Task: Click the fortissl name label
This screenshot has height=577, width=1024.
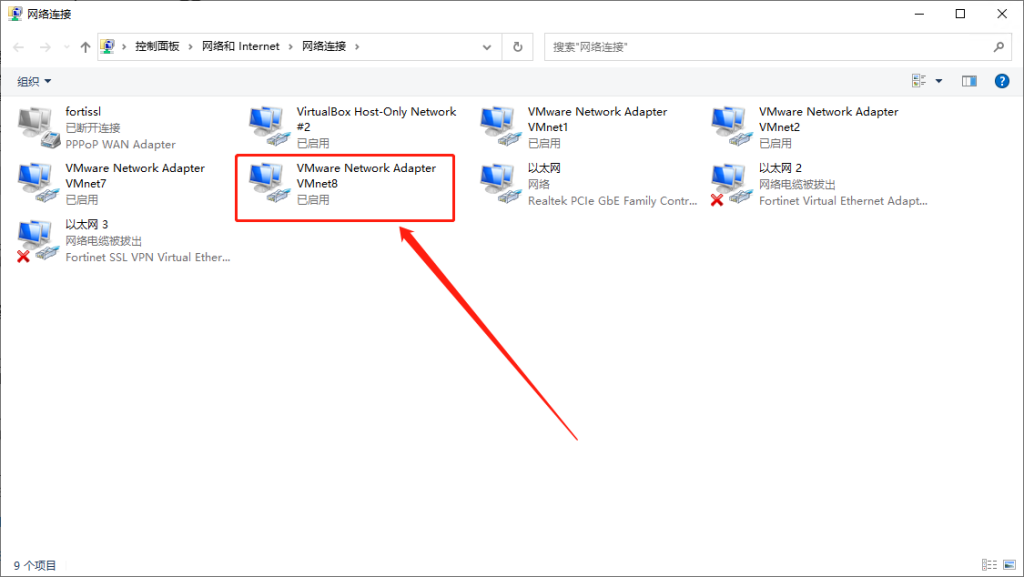Action: pyautogui.click(x=83, y=112)
